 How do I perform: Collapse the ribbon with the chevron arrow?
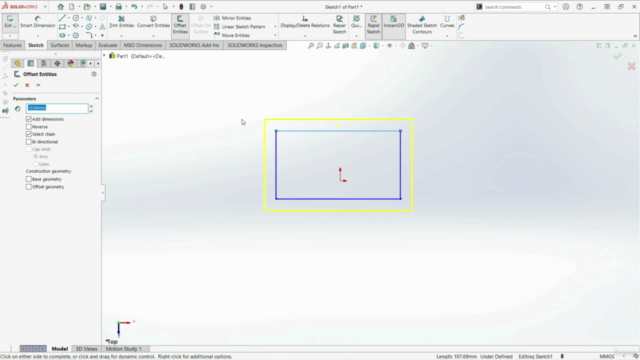coord(635,36)
